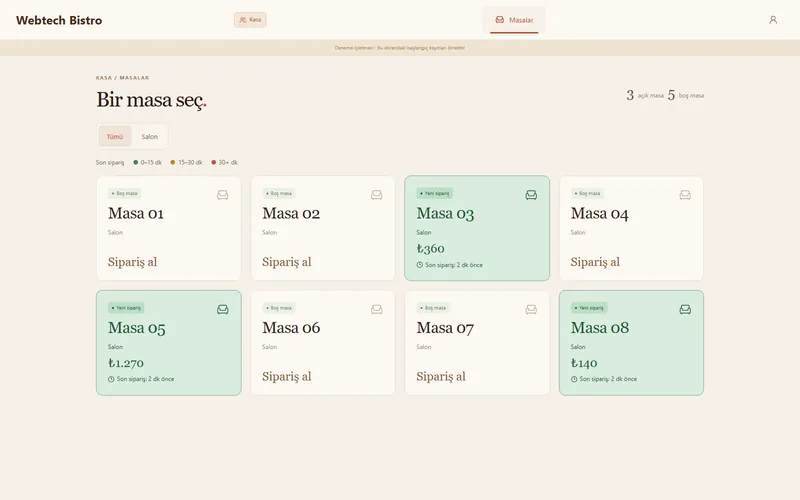Open Masa 05 with ₺1.270 total
The height and width of the screenshot is (500, 800).
click(169, 343)
